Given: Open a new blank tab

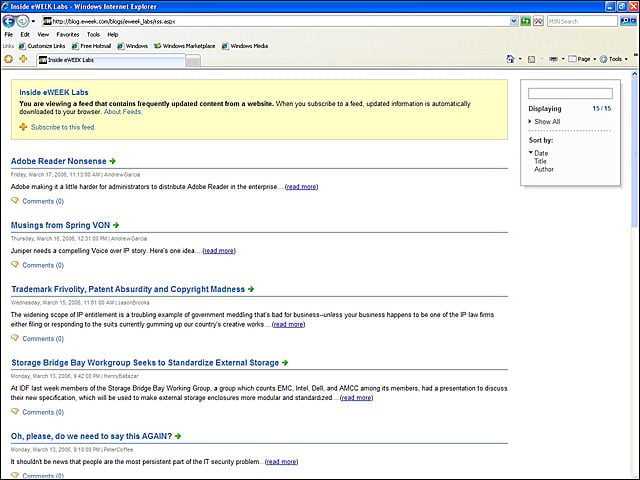Looking at the screenshot, I should click(193, 61).
